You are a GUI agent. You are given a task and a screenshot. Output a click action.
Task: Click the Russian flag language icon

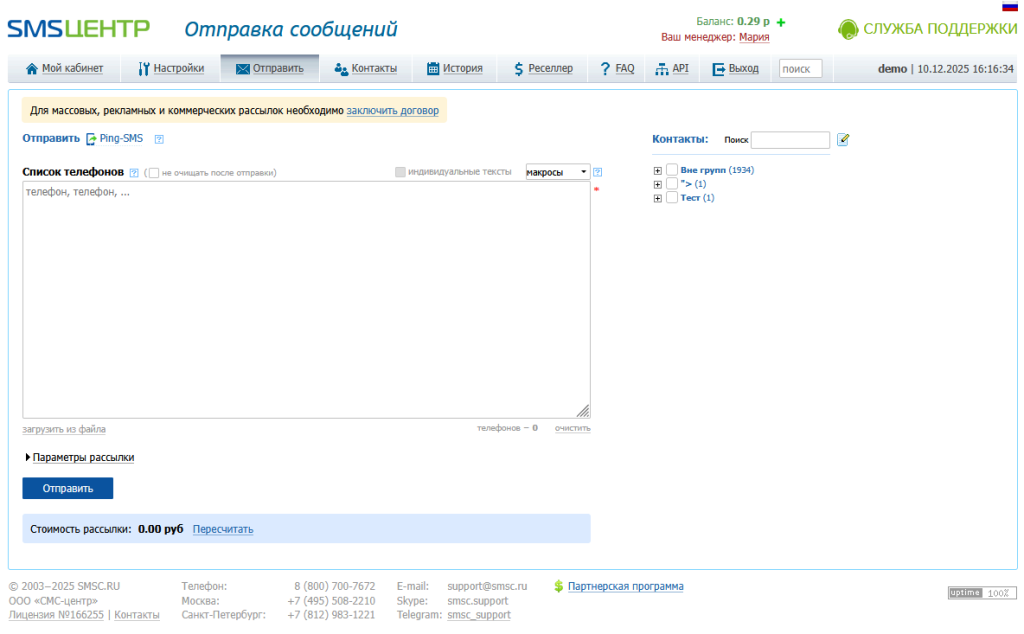point(1010,7)
